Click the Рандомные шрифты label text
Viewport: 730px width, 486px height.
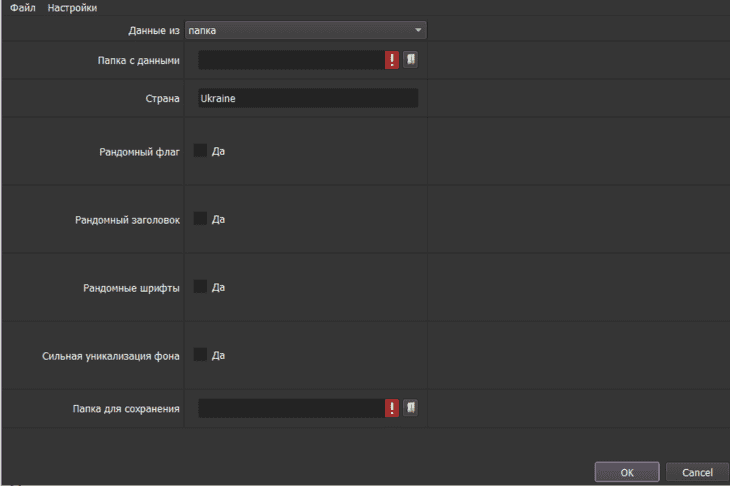click(x=131, y=288)
